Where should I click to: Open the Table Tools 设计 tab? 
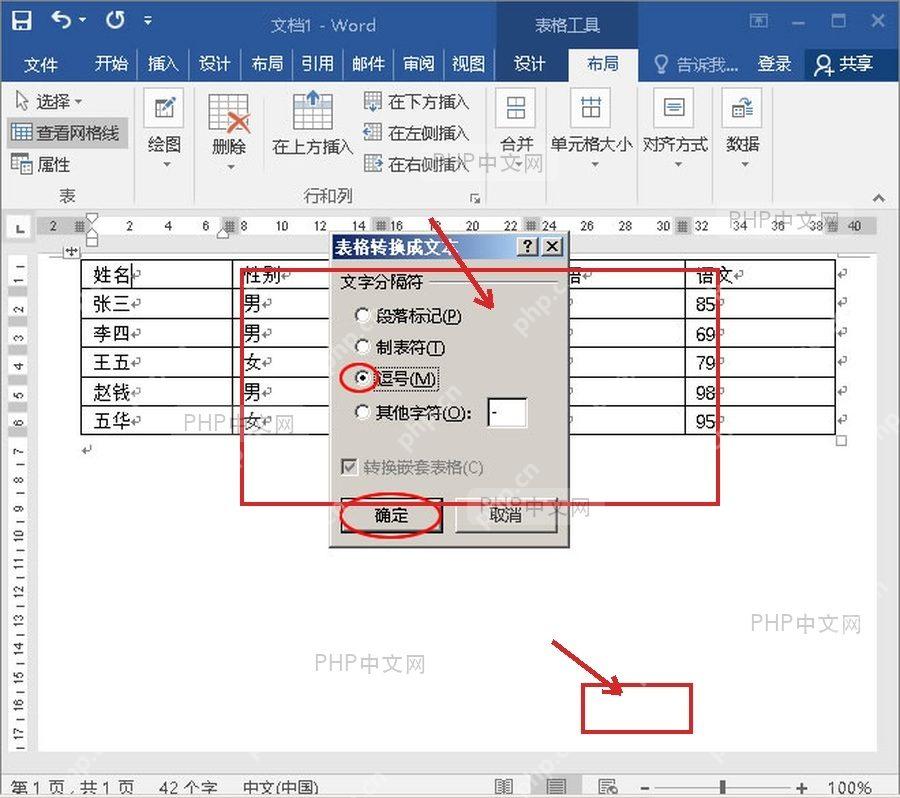529,64
